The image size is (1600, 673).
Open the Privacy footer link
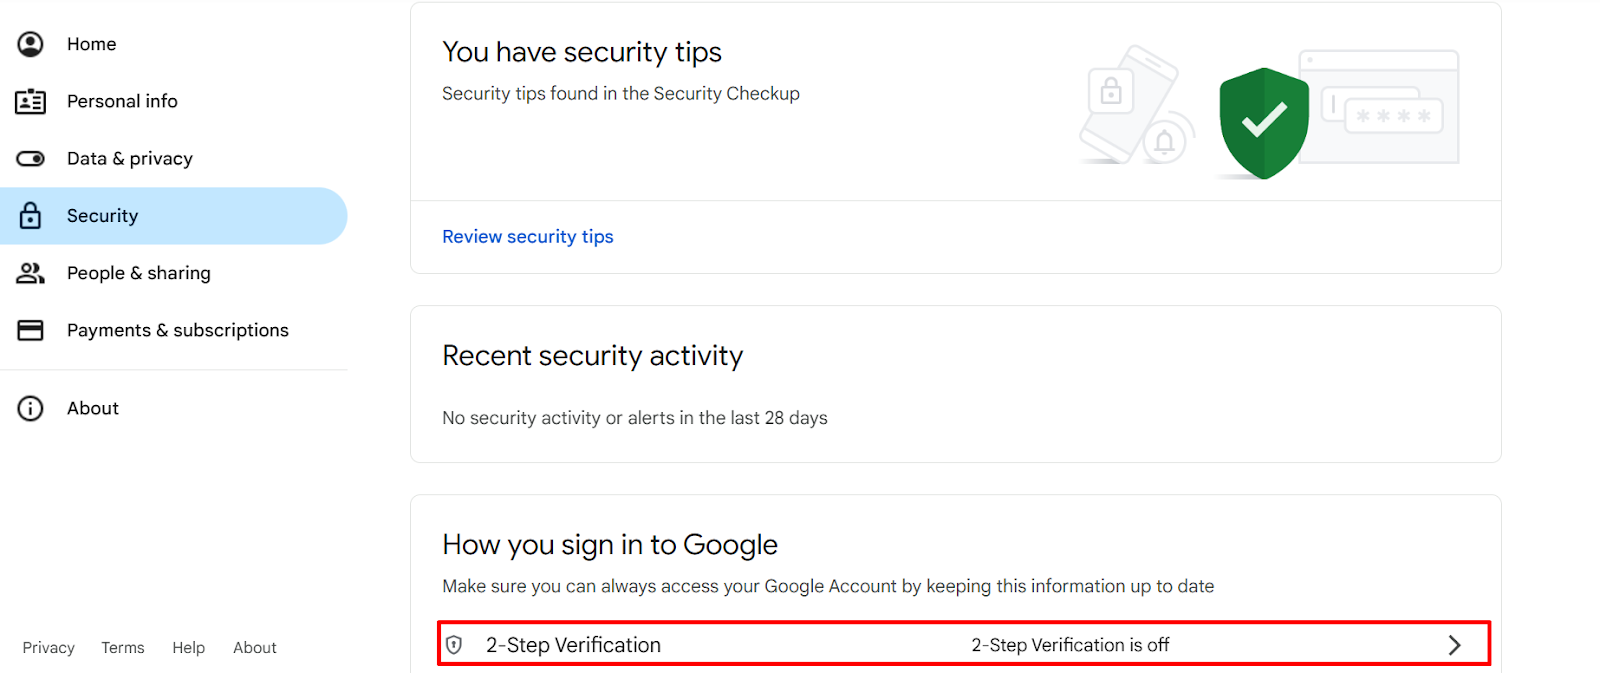[x=49, y=648]
